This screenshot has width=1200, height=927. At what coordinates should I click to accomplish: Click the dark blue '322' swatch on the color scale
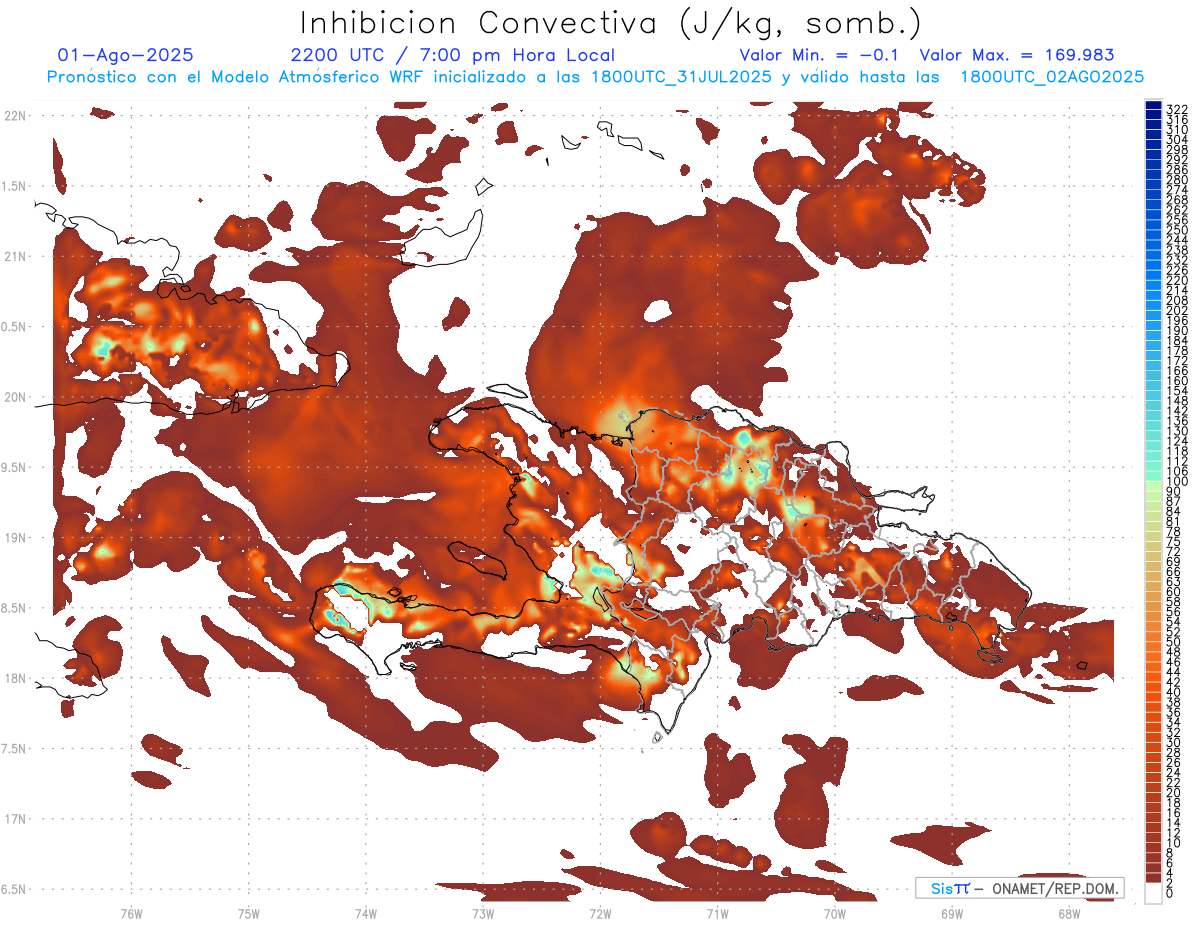tap(1154, 106)
